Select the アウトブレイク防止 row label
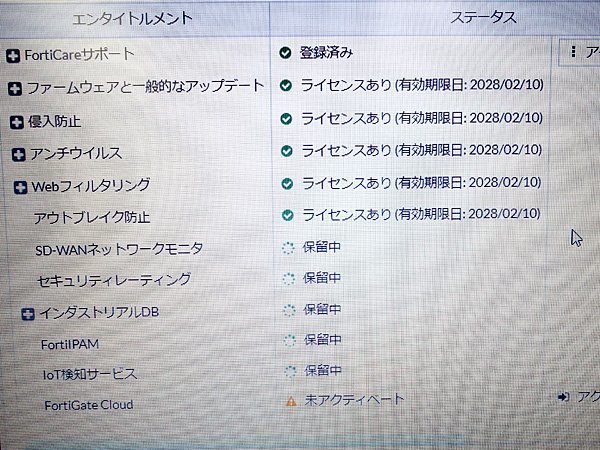 pos(92,217)
